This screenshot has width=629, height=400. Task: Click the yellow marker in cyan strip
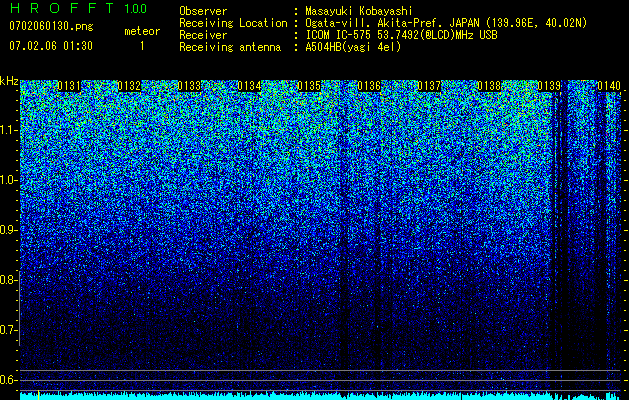(x=38, y=395)
